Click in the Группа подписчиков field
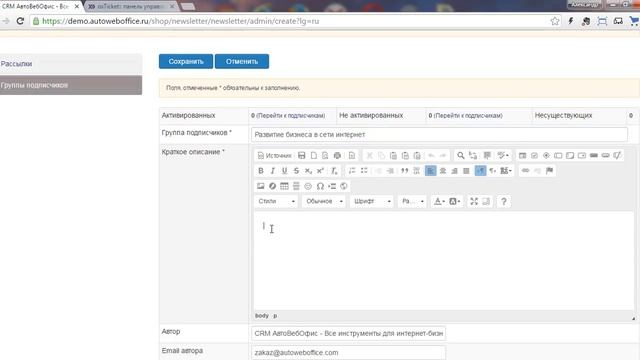 click(439, 134)
